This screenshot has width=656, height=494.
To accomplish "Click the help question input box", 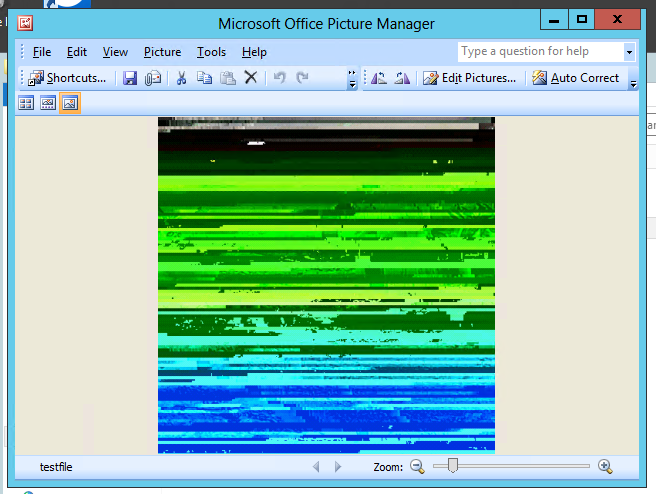I will (541, 52).
